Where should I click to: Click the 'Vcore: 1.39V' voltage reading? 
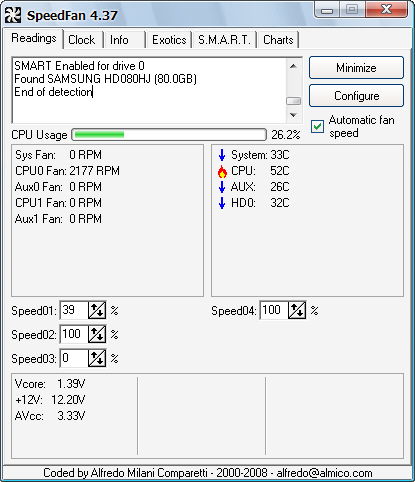coord(50,384)
